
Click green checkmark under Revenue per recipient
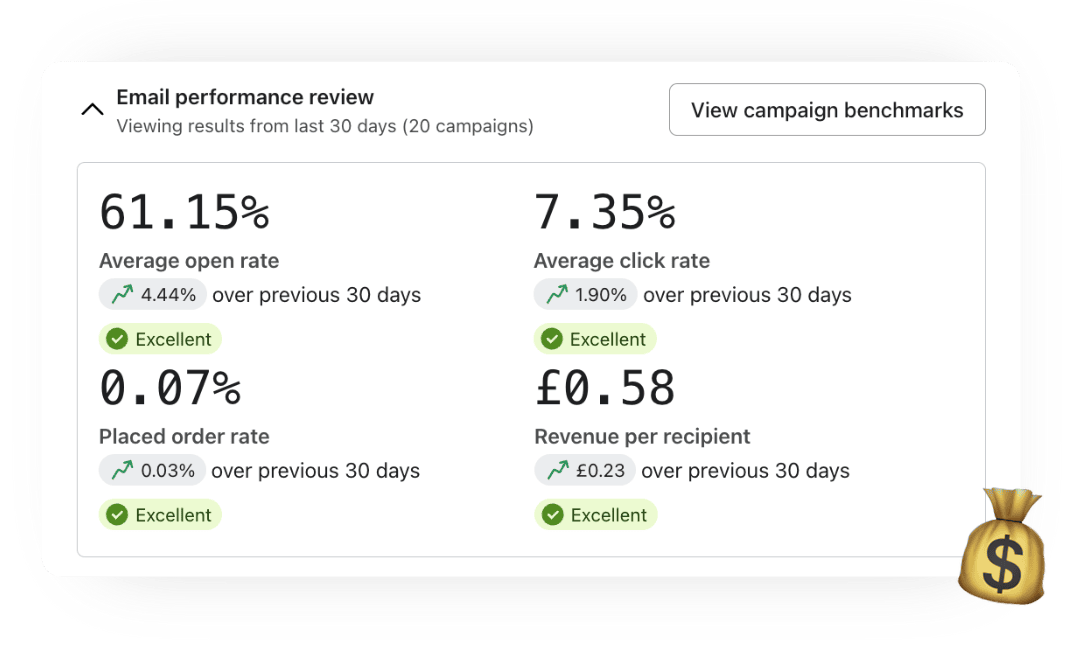(552, 515)
